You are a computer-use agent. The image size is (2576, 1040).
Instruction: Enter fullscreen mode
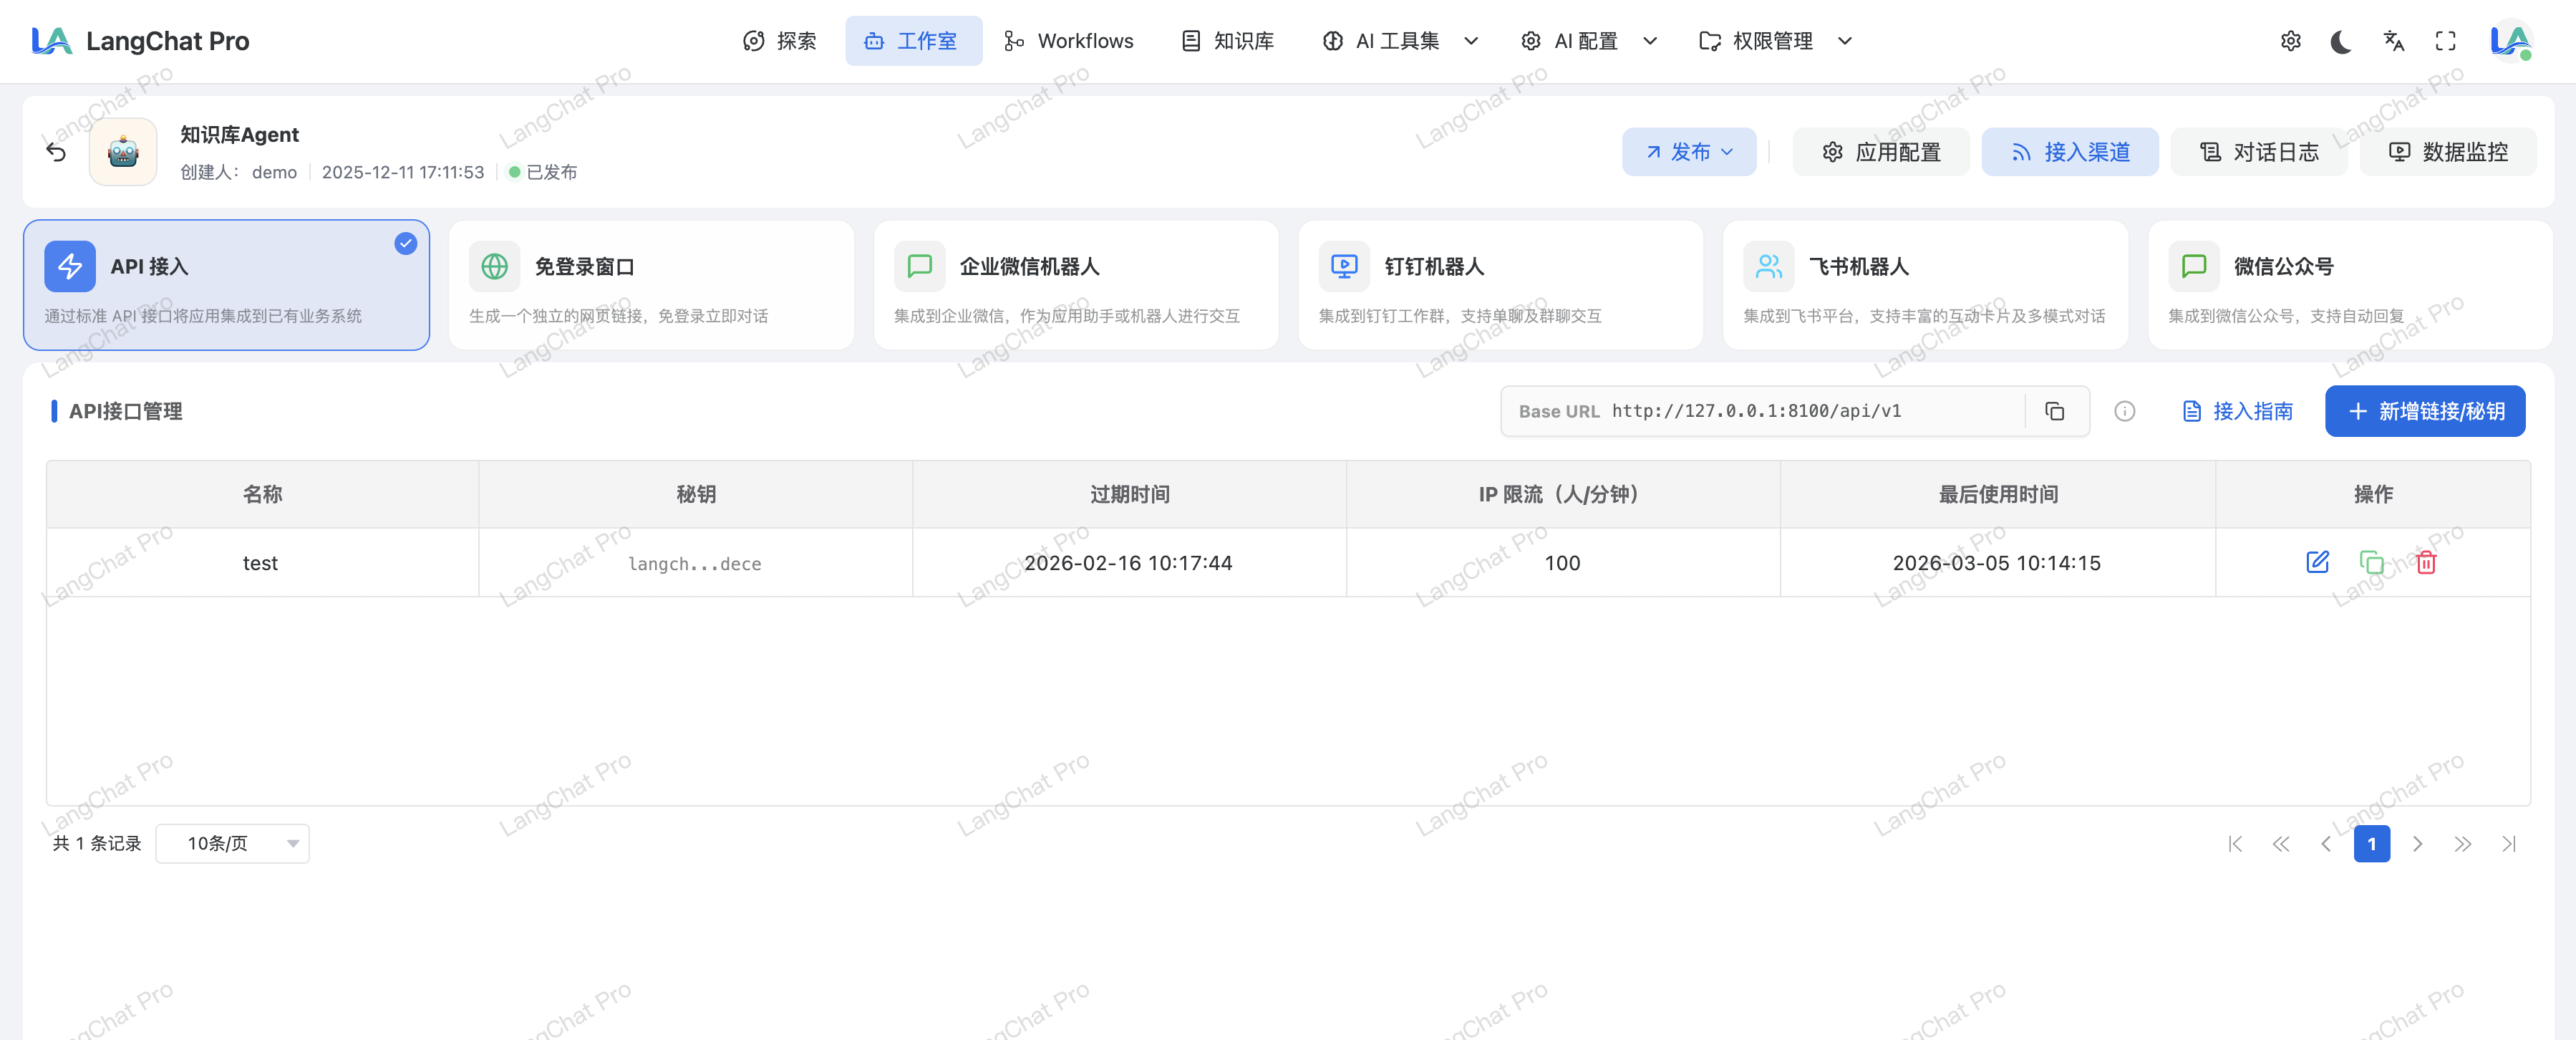click(2445, 41)
